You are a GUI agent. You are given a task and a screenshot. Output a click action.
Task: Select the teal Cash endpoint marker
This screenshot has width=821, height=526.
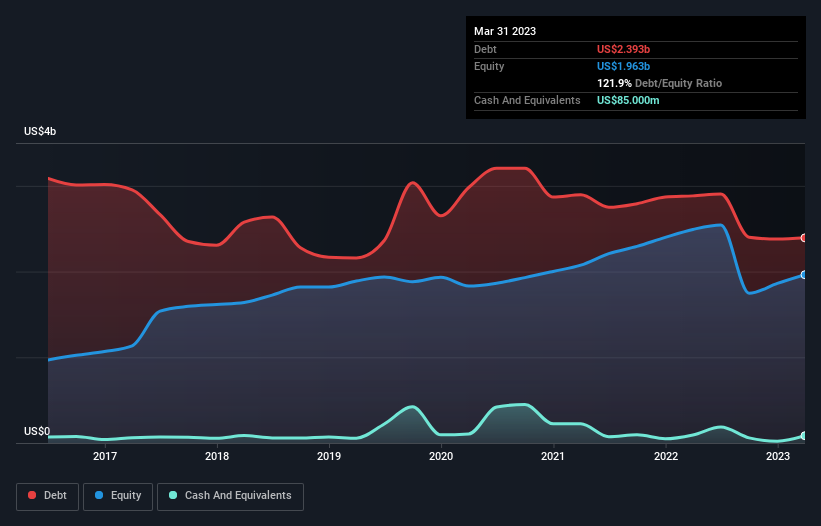tap(804, 435)
